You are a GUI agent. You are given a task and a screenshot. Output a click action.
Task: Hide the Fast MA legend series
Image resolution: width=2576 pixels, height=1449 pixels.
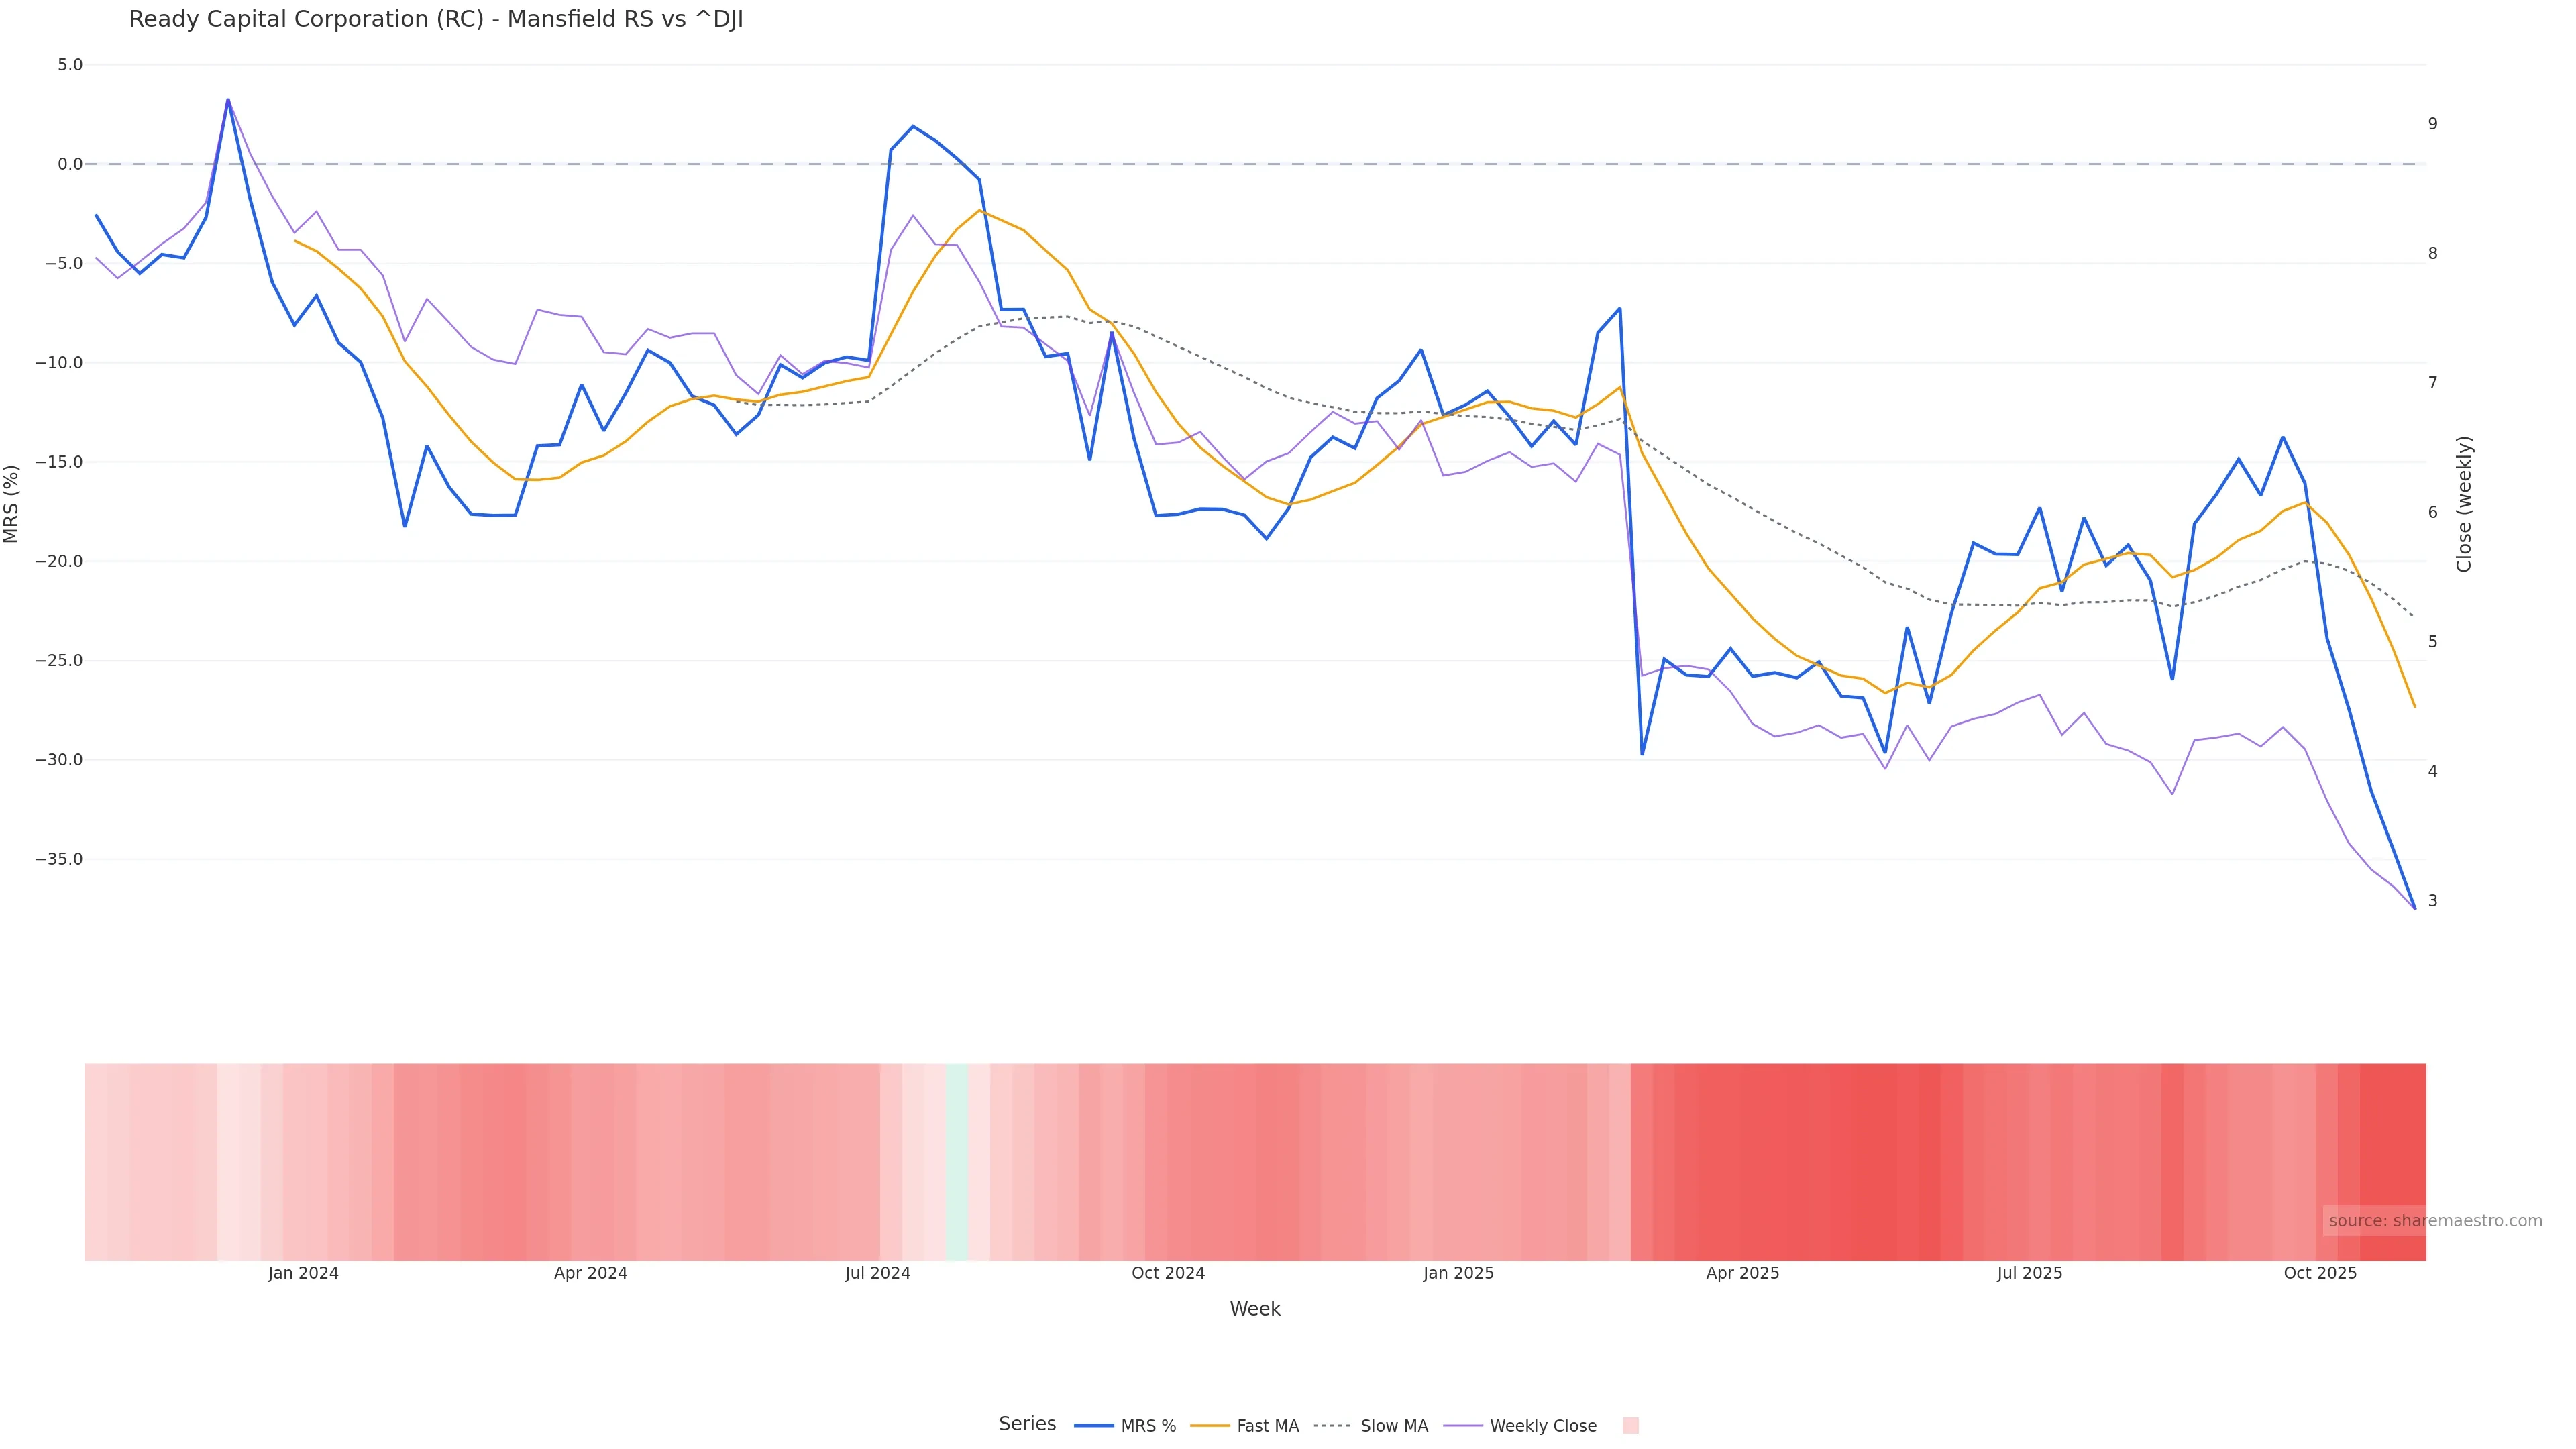(x=1267, y=1426)
